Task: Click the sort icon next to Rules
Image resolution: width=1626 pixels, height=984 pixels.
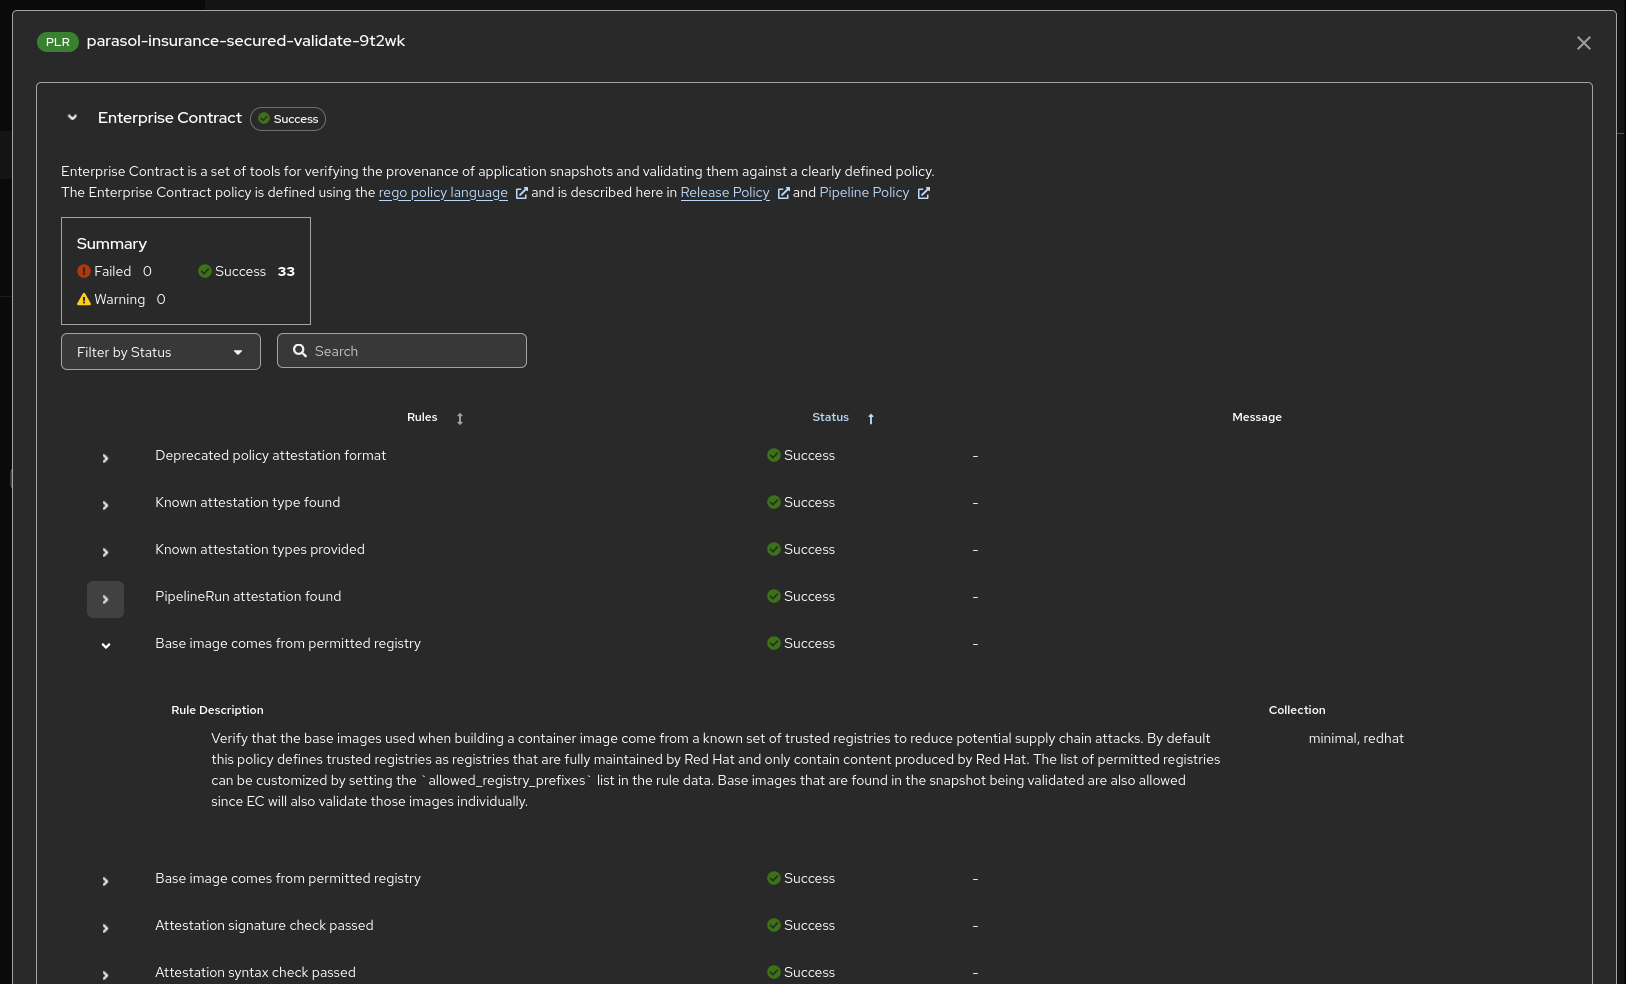Action: (460, 419)
